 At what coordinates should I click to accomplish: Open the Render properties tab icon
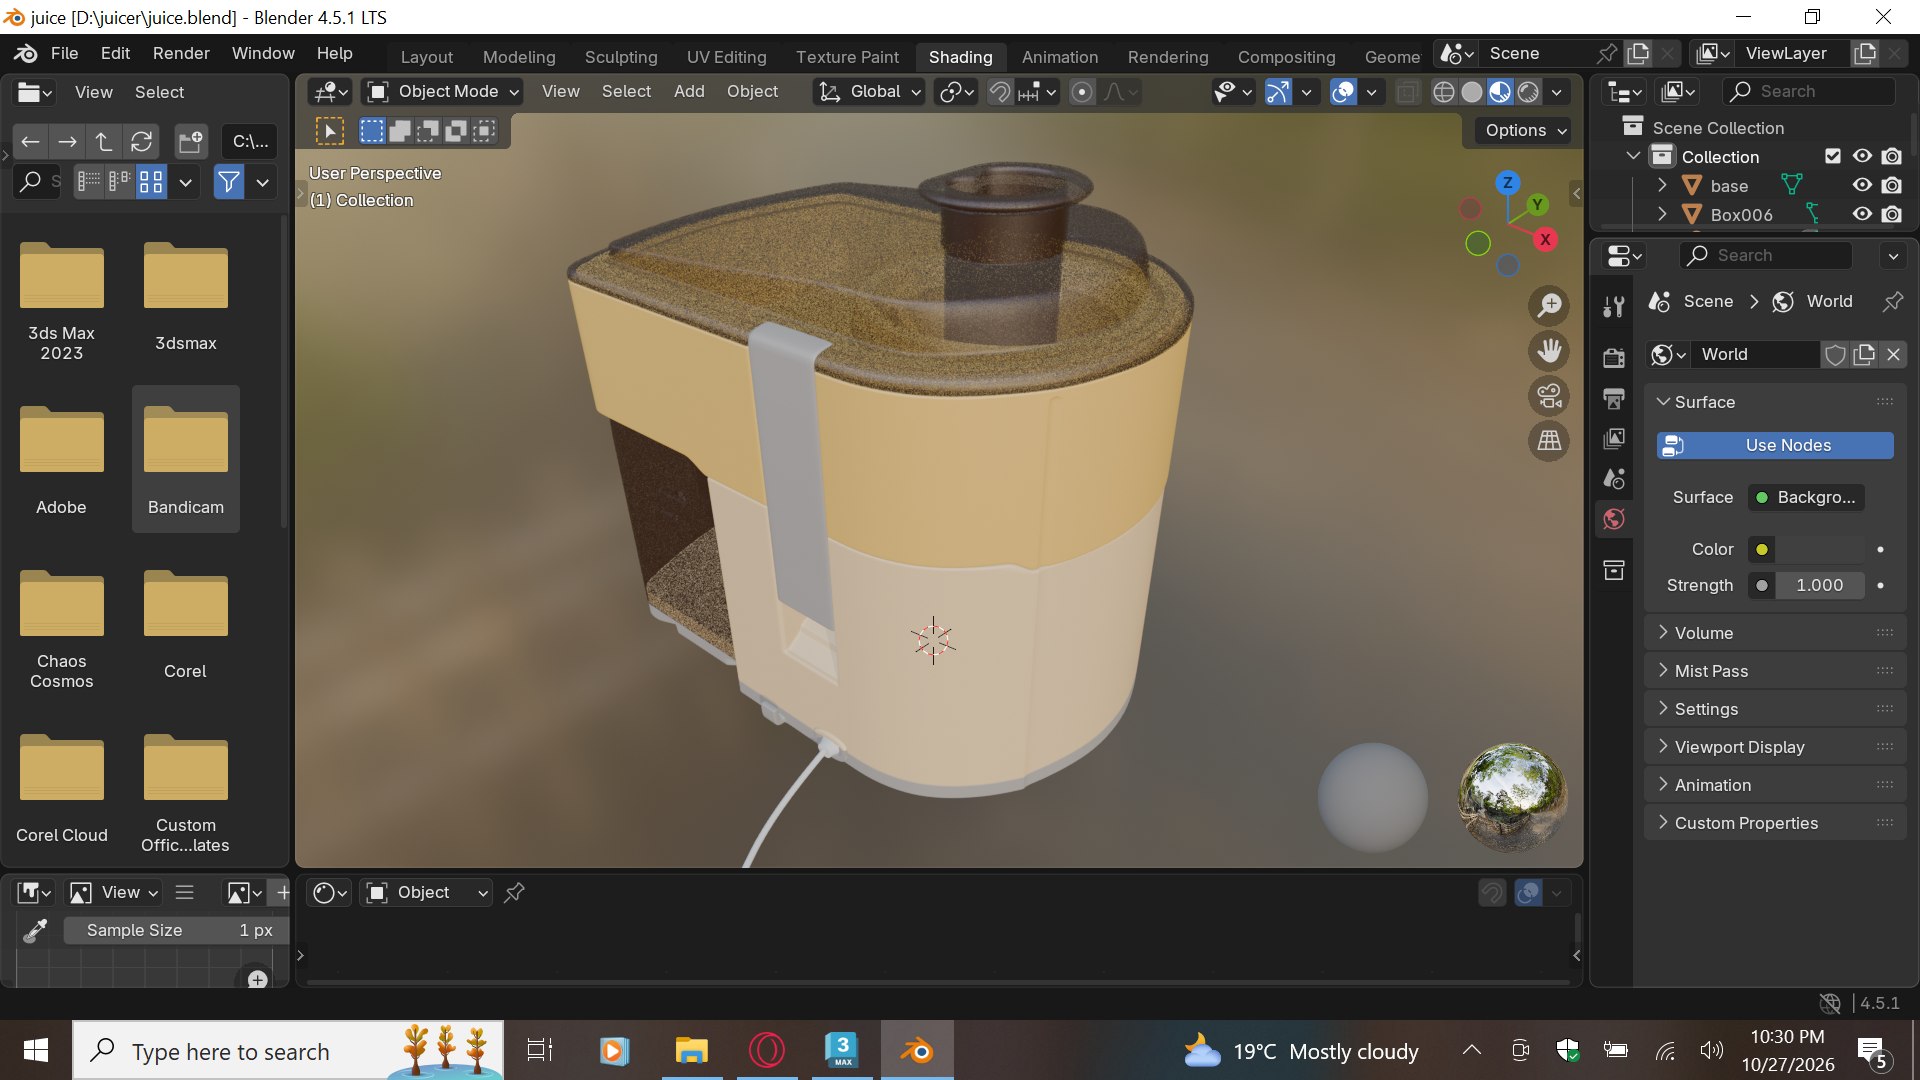coord(1613,358)
